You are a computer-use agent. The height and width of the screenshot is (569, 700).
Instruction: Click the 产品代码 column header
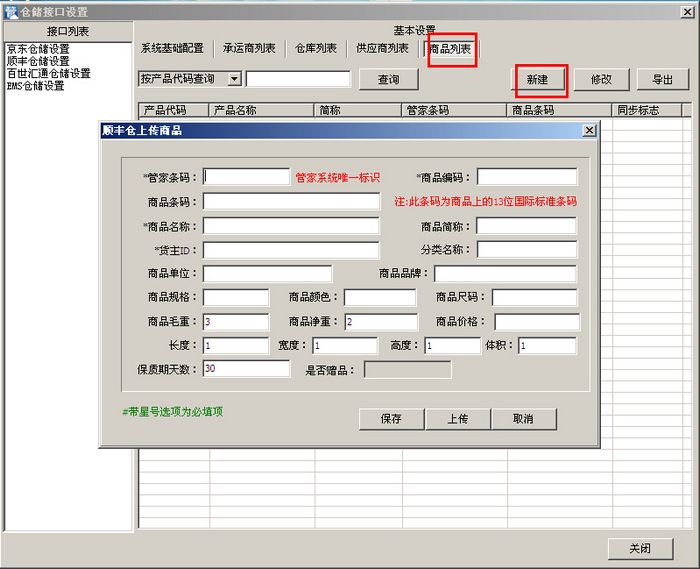174,110
